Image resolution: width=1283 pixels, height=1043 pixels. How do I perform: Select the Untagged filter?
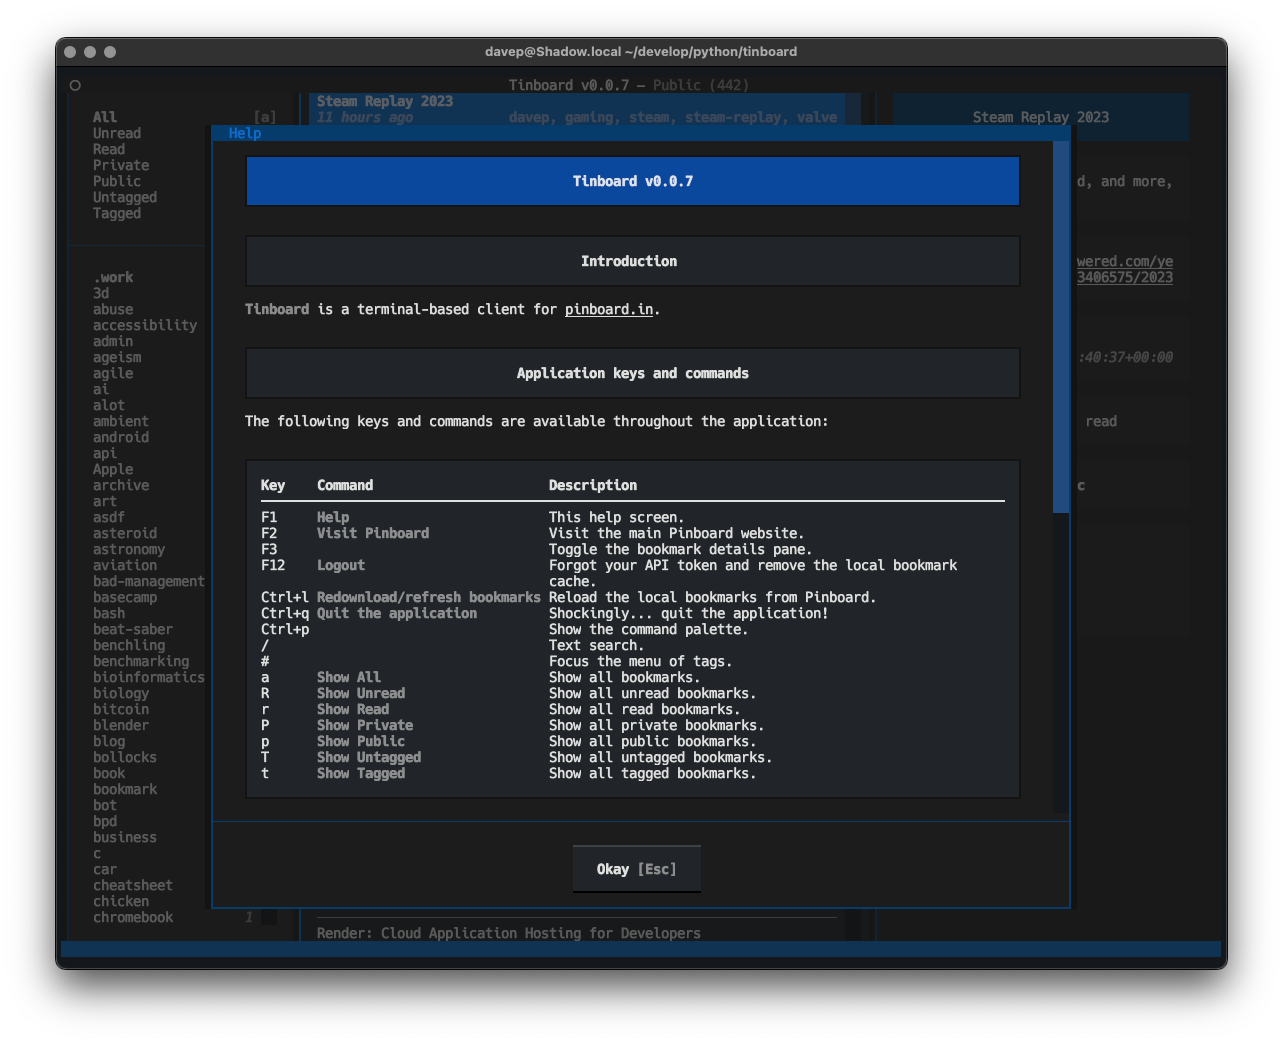pyautogui.click(x=125, y=197)
